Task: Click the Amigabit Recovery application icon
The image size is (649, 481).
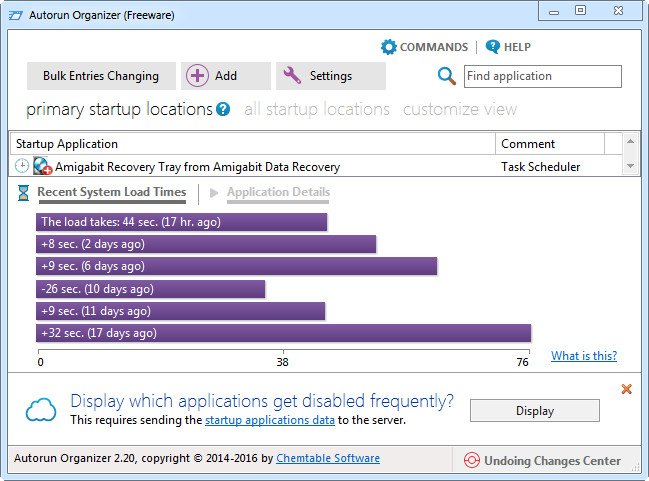Action: point(43,167)
